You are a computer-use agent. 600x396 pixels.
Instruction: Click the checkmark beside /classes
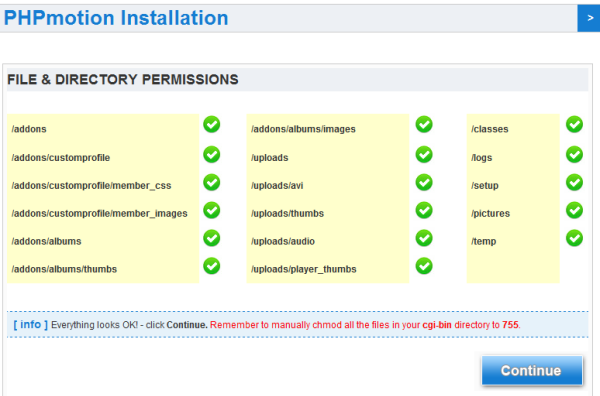[x=574, y=124]
